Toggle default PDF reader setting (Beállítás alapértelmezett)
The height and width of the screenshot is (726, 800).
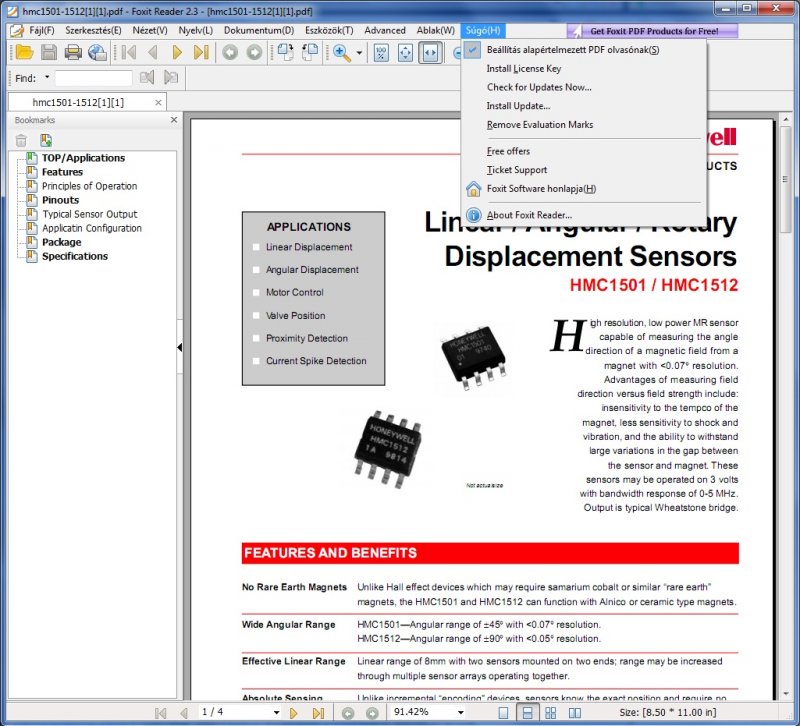coord(583,50)
